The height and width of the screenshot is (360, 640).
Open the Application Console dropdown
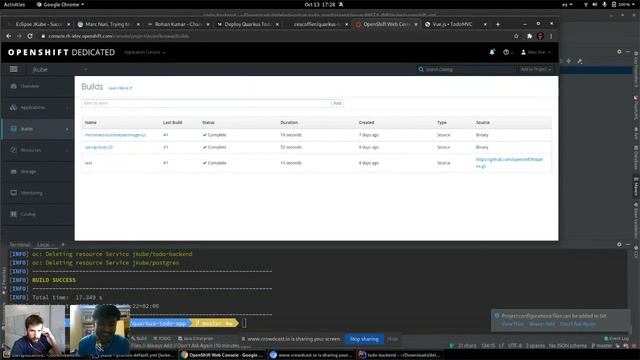pos(144,52)
